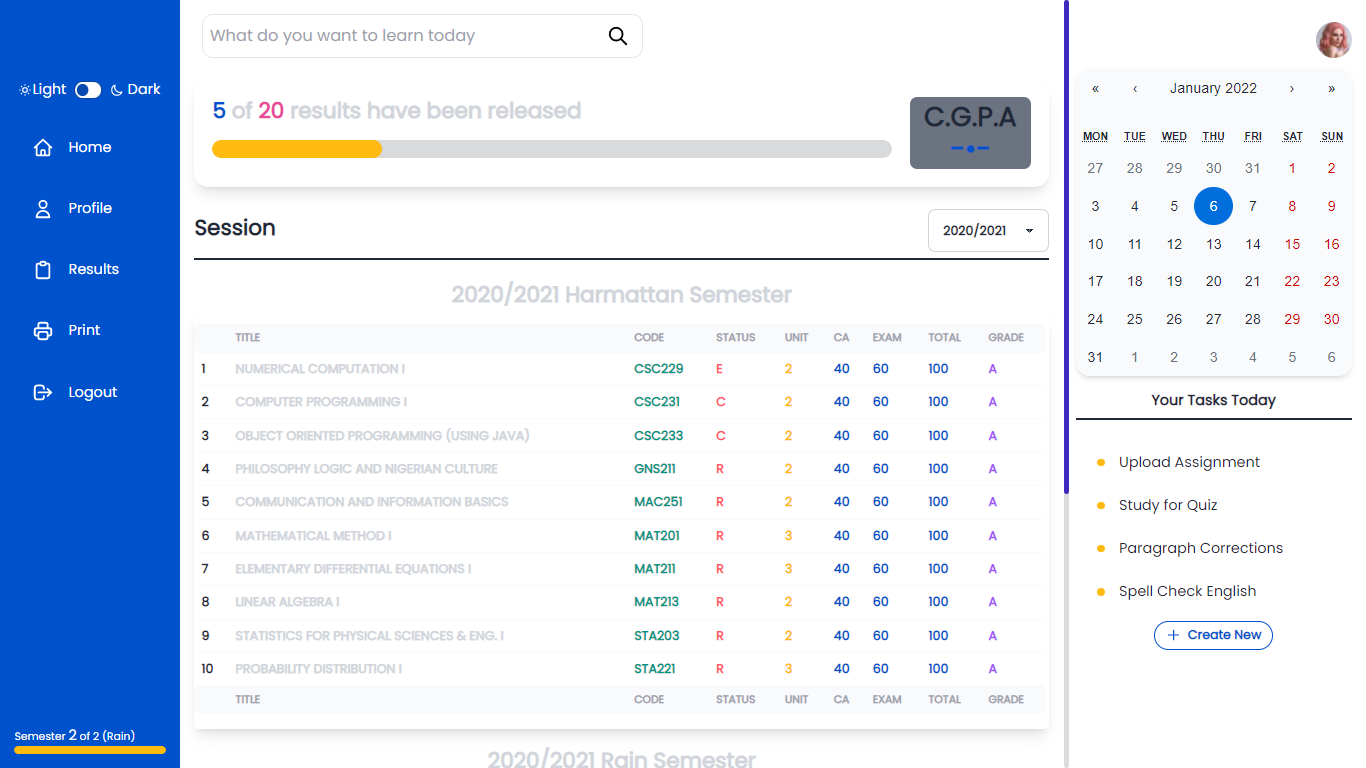
Task: Select the Print icon in the sidebar
Action: point(42,329)
